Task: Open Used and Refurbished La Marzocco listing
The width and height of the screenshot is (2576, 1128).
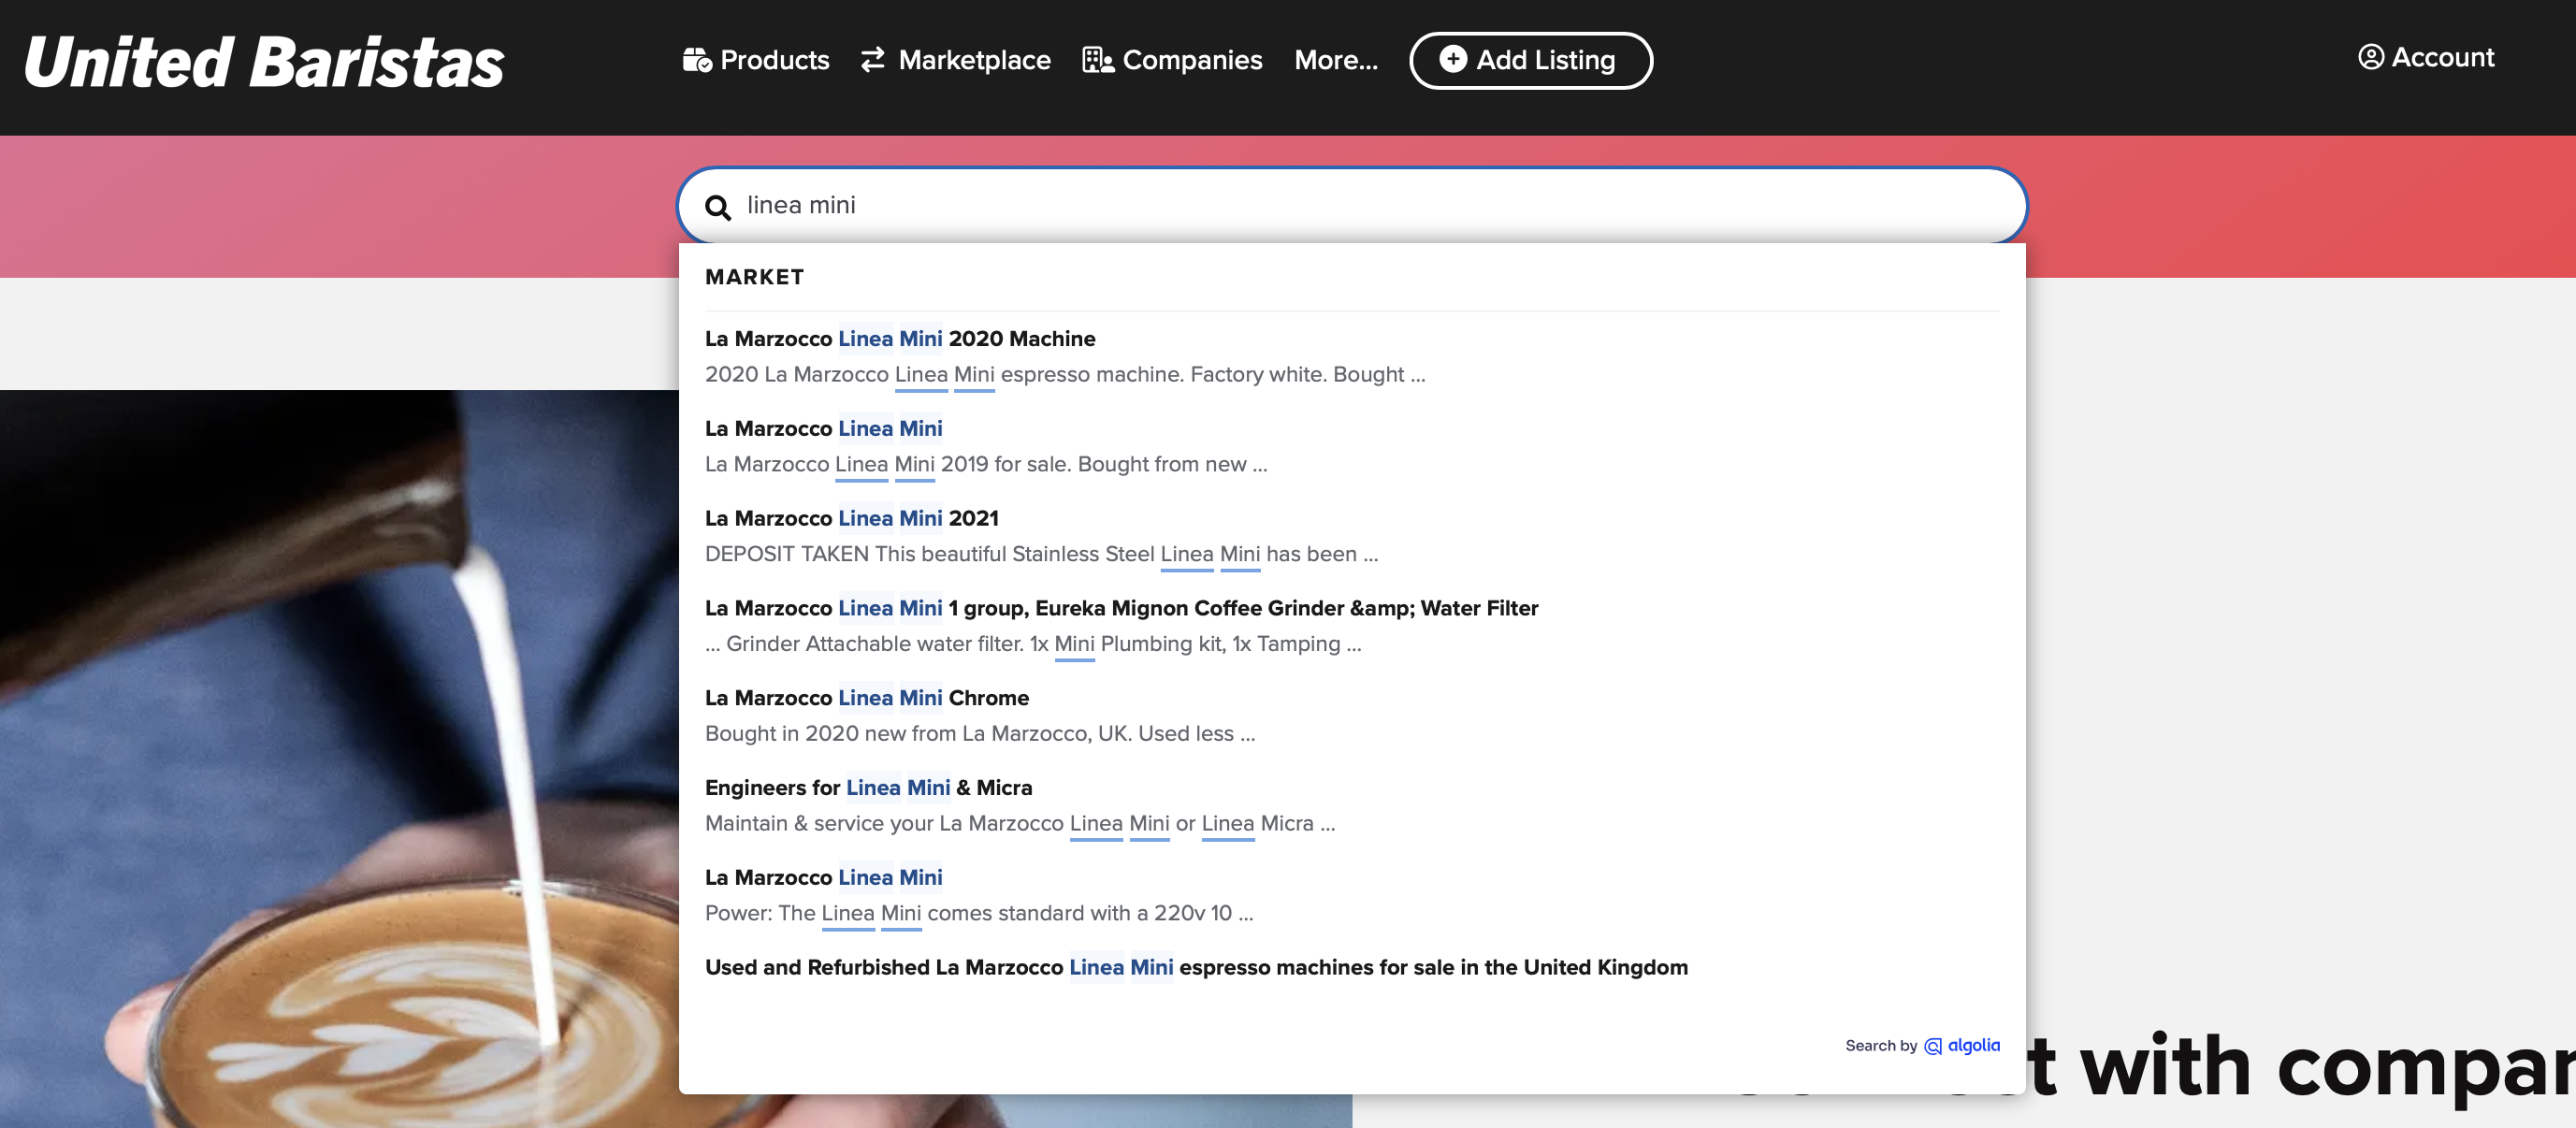Action: [x=1196, y=967]
